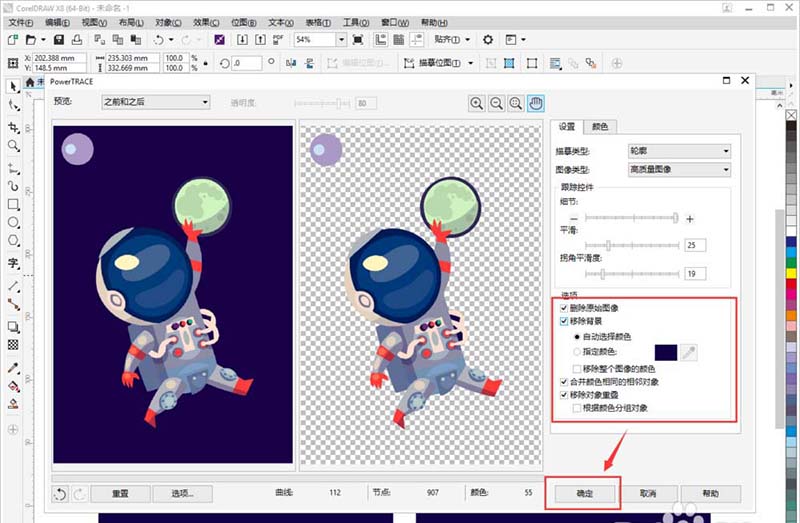Expand the Open folder dropdown arrow
The height and width of the screenshot is (523, 800).
43,39
